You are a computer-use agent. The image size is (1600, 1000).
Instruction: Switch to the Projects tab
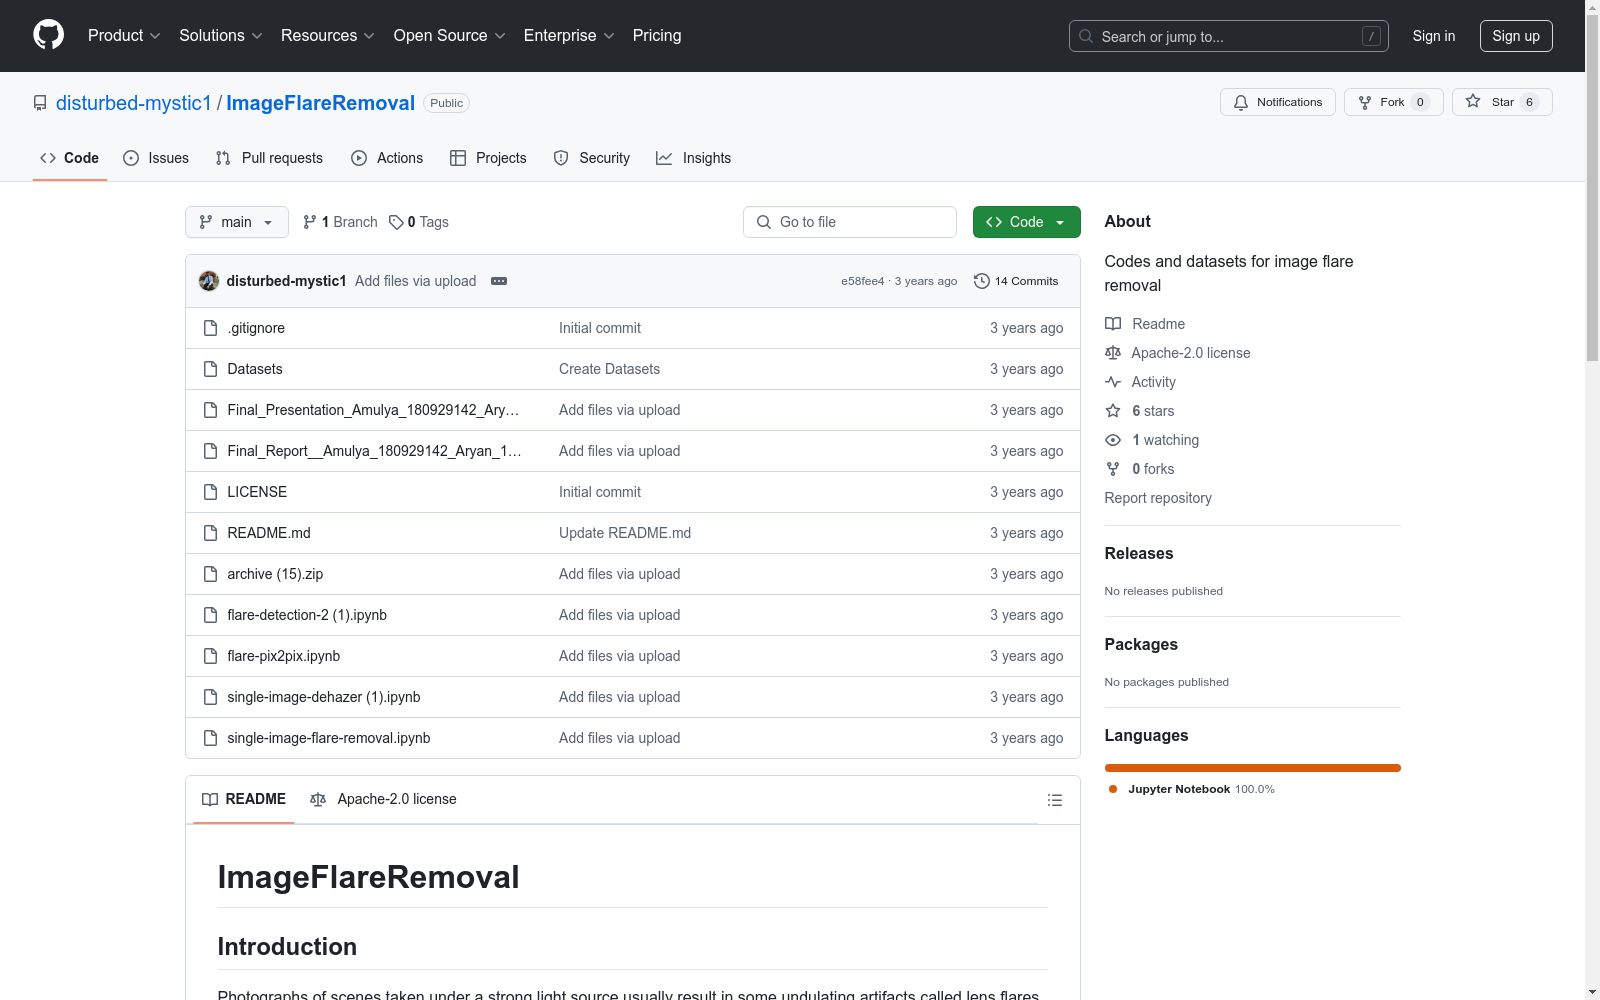(x=488, y=158)
